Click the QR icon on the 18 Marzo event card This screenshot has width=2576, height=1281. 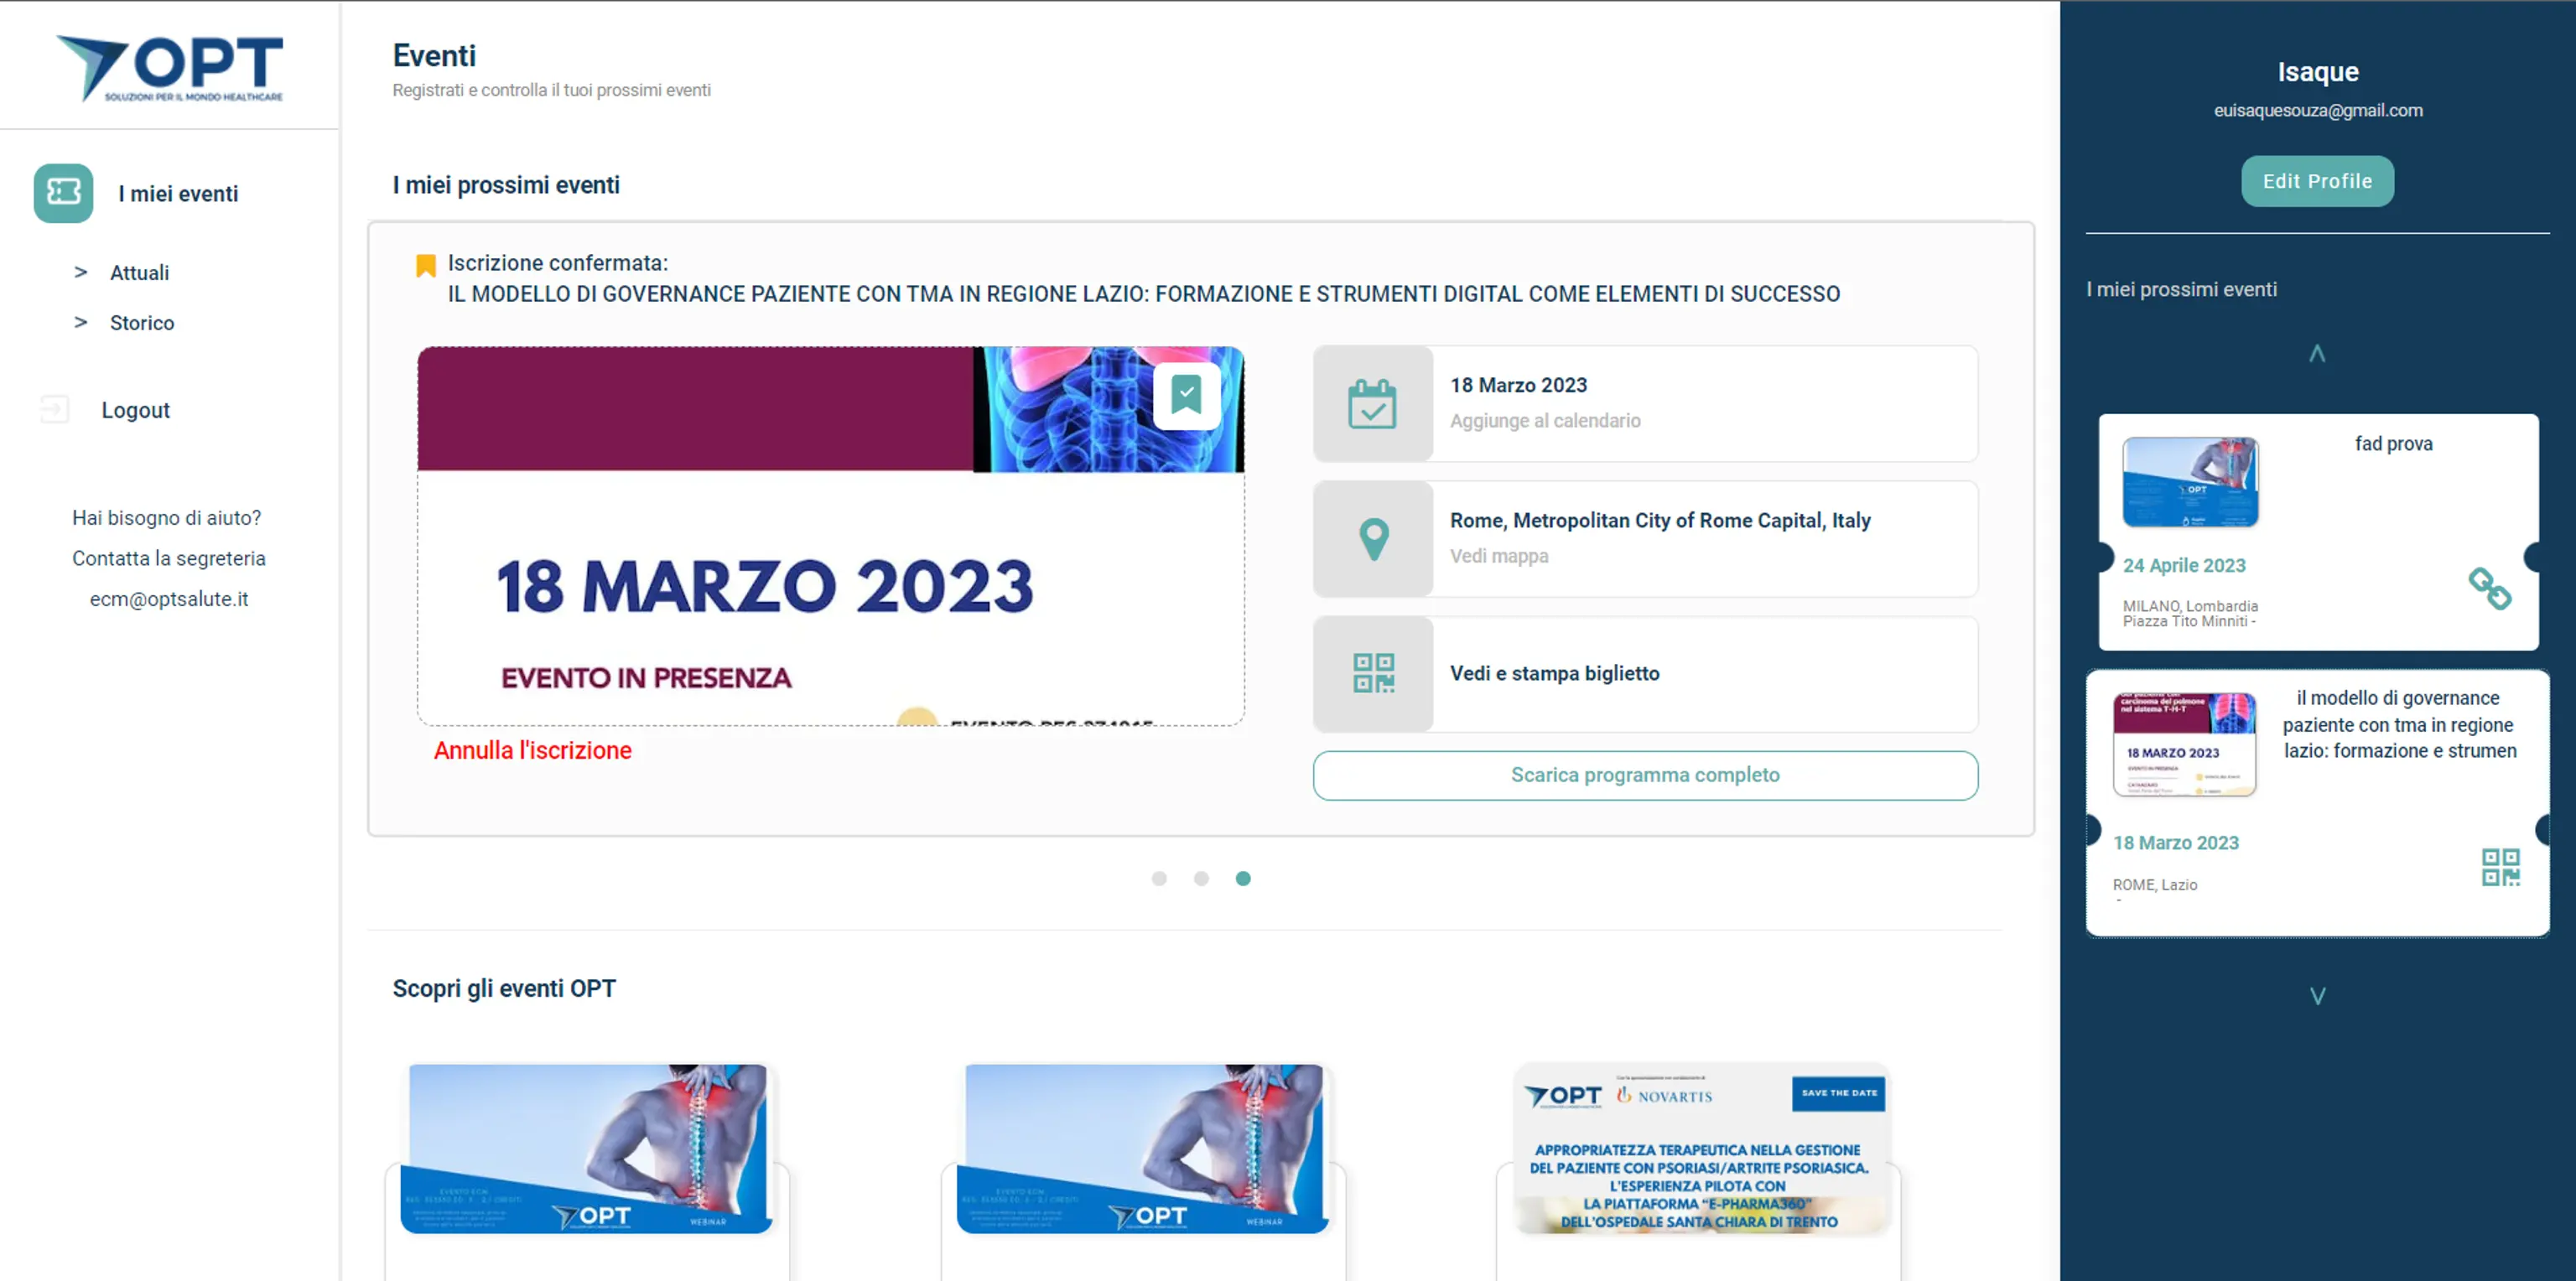click(x=2501, y=868)
